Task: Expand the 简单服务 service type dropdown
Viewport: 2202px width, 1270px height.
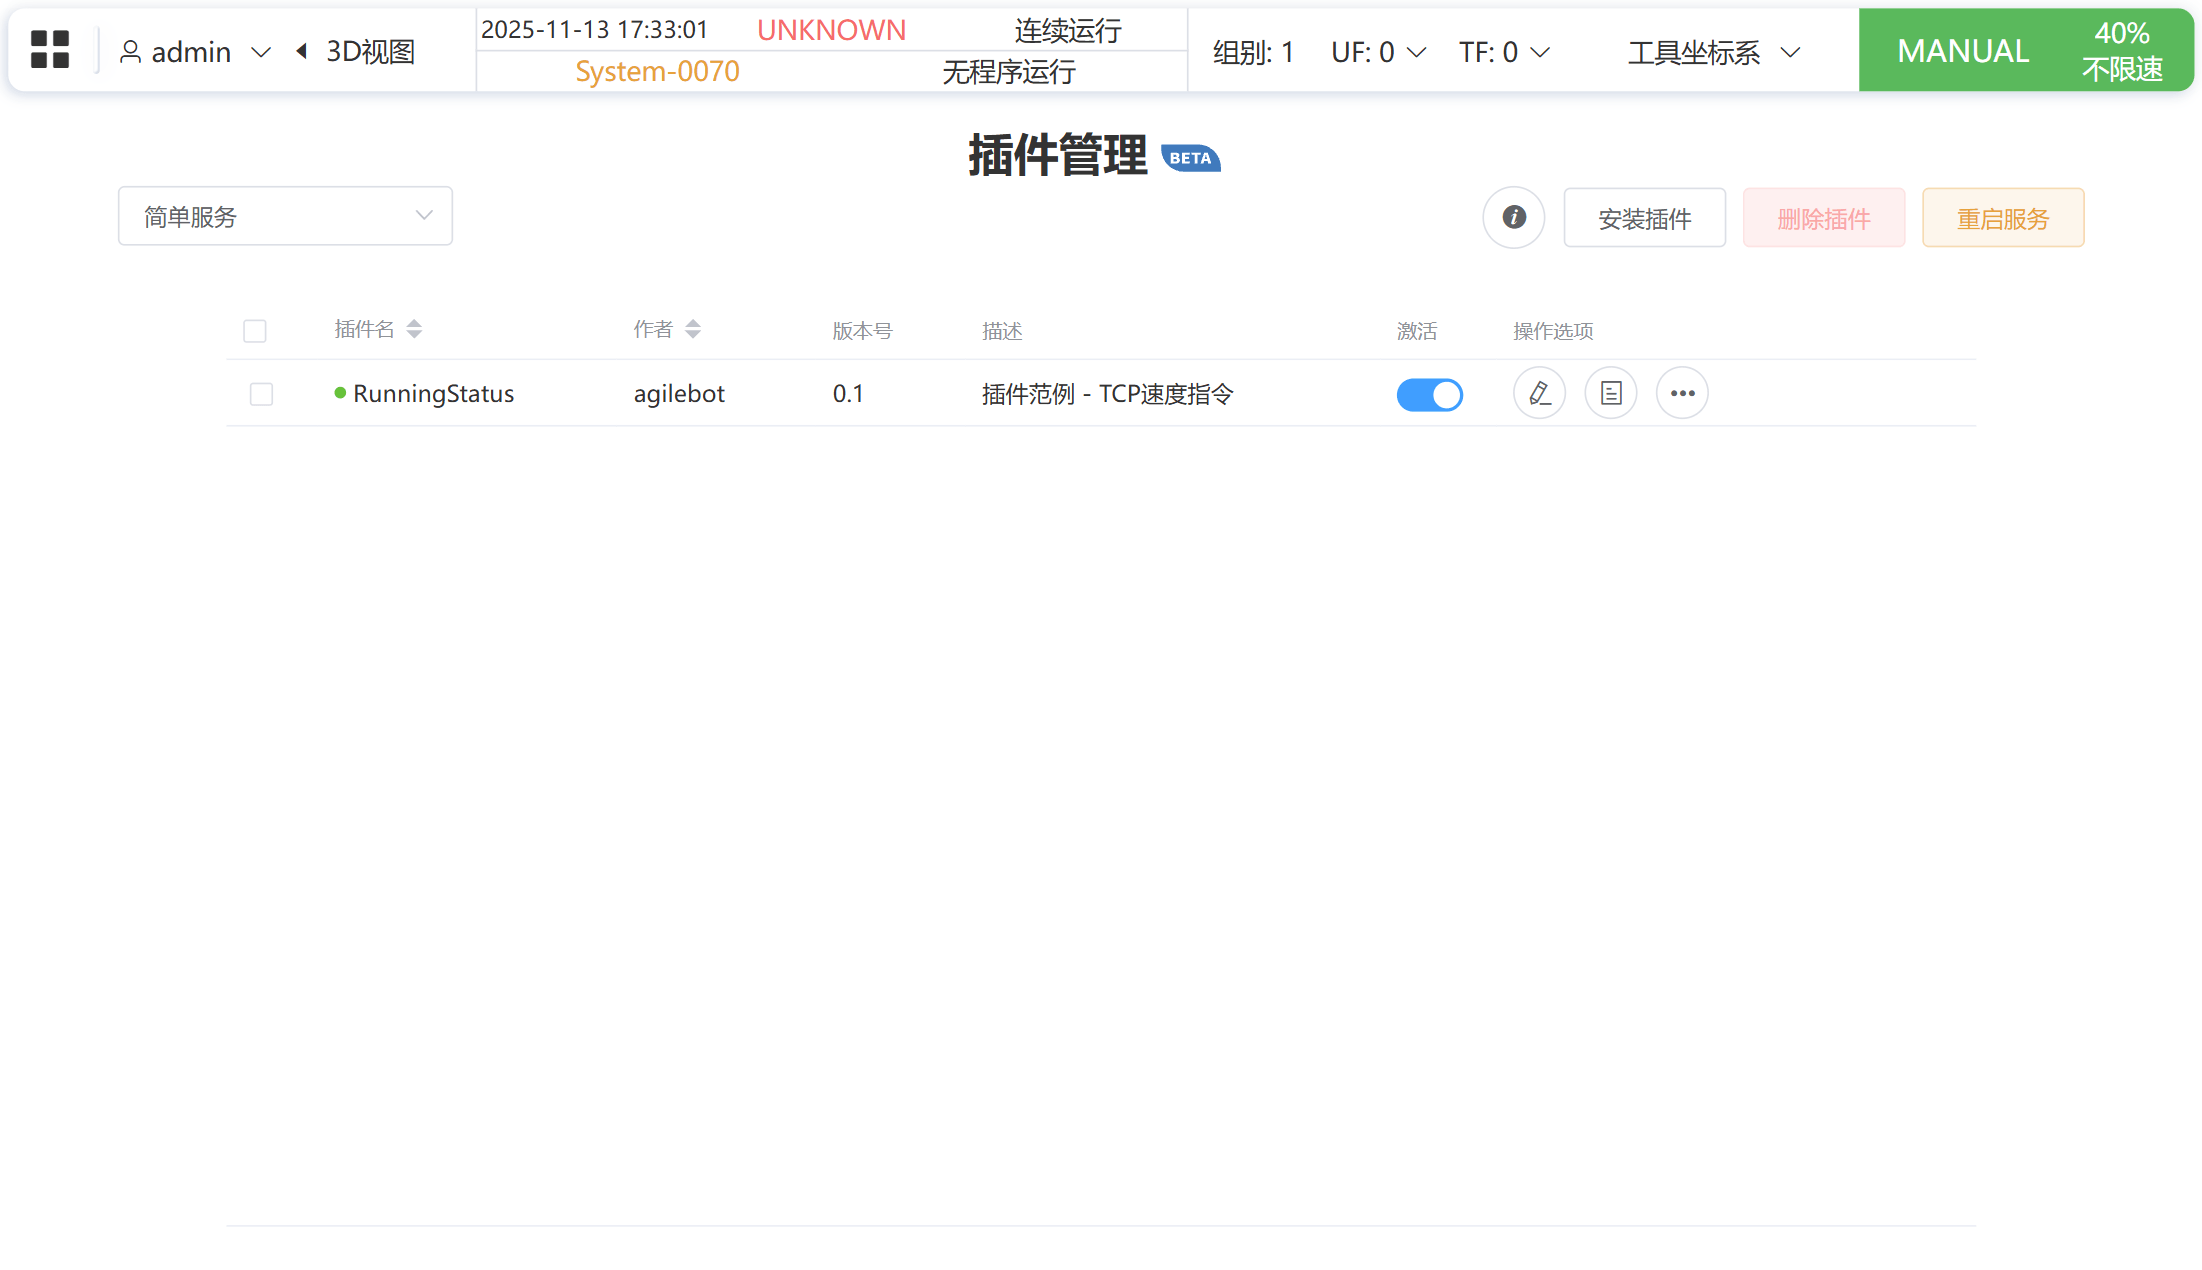Action: [285, 216]
